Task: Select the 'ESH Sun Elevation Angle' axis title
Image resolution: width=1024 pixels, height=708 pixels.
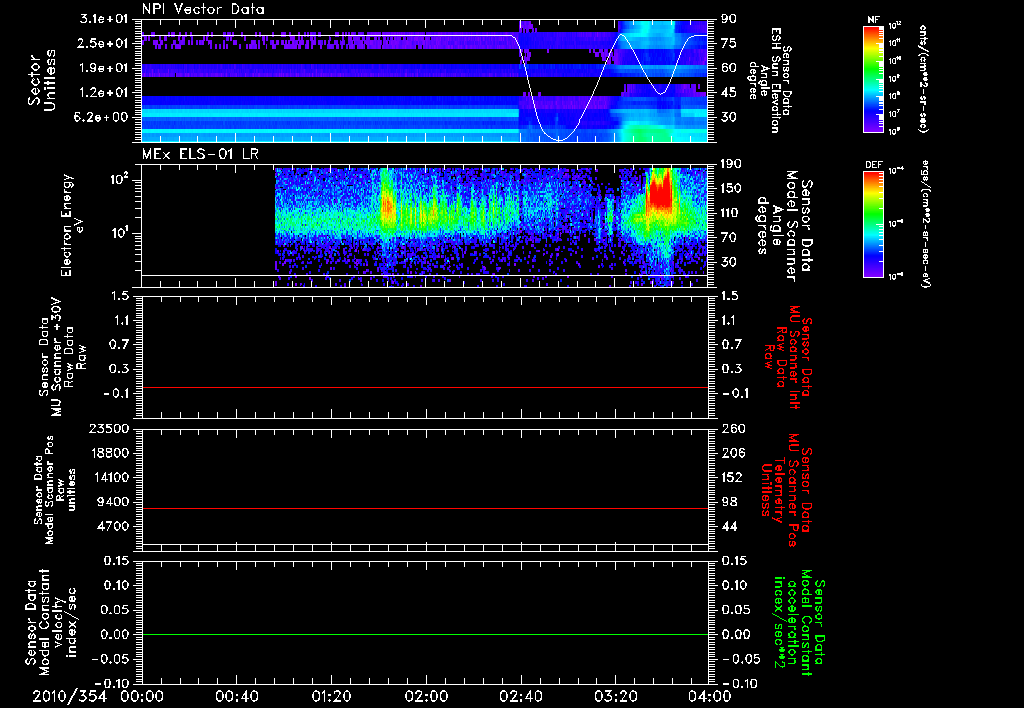Action: [x=771, y=80]
